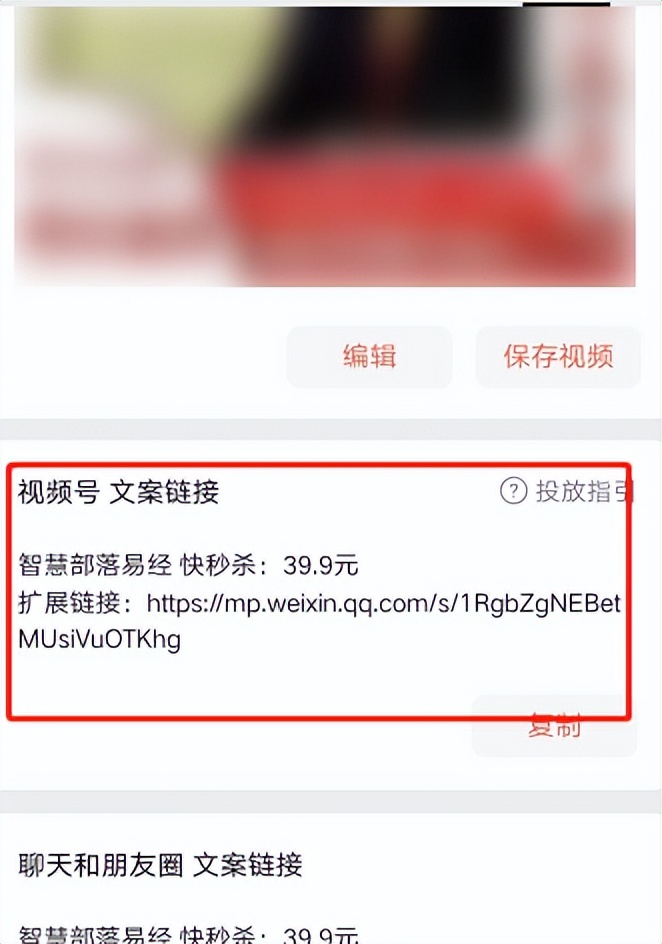Click the question mark help icon
662x944 pixels.
(x=513, y=491)
